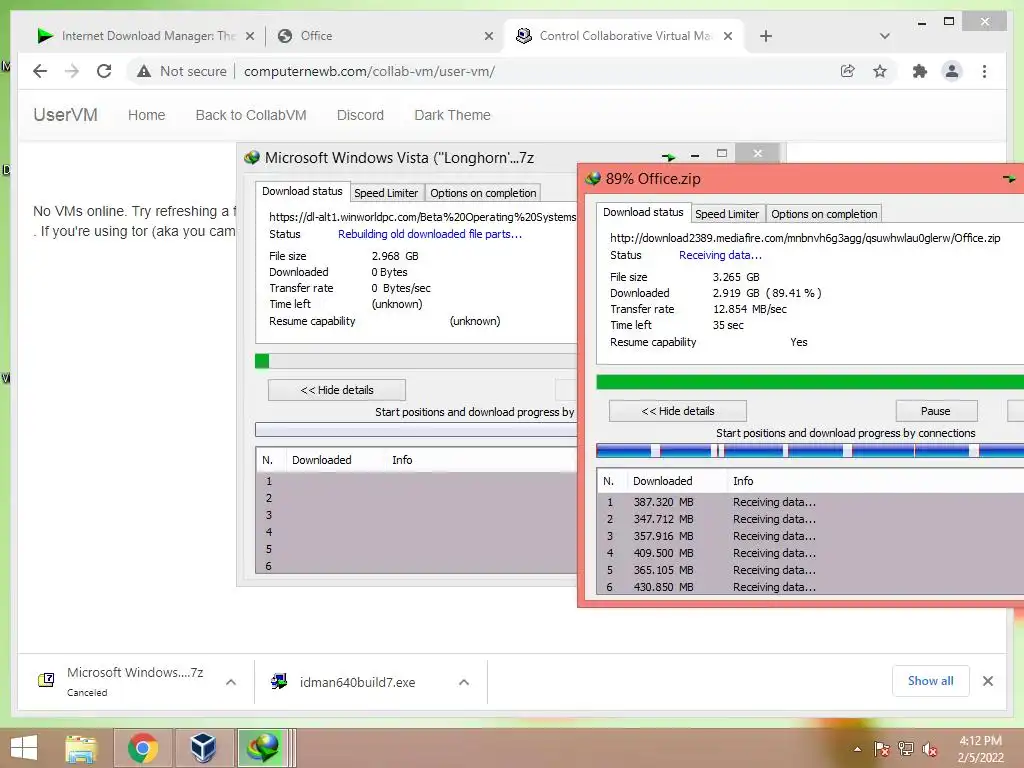Switch to Dark Theme

pos(452,115)
